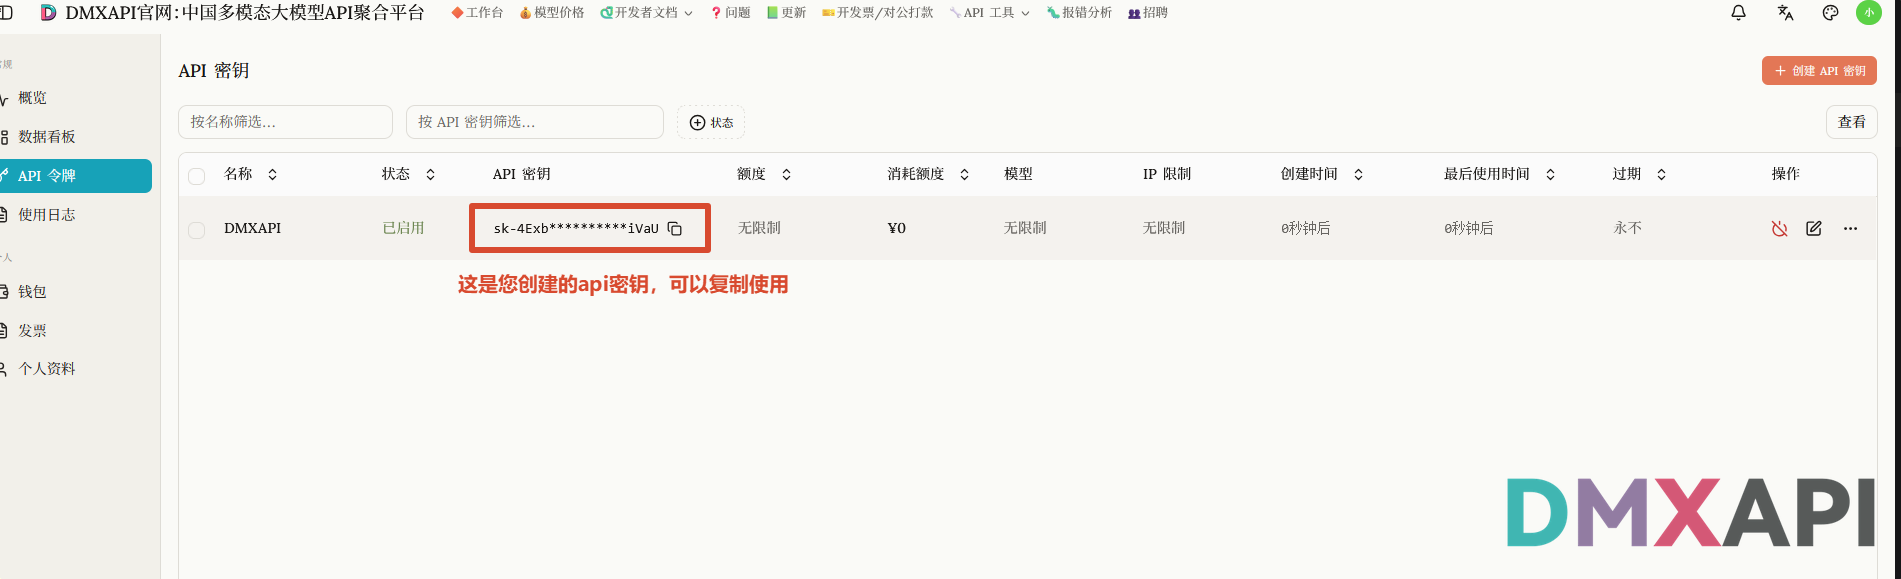Open 模型价格 in top navigation
Screen dimensions: 1901x579
[x=552, y=13]
